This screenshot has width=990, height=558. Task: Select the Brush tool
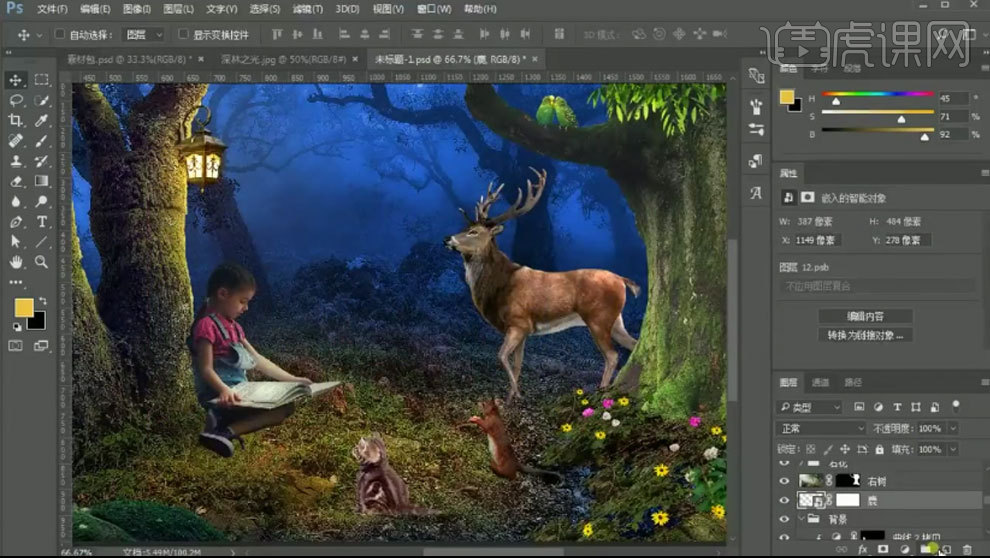click(42, 141)
